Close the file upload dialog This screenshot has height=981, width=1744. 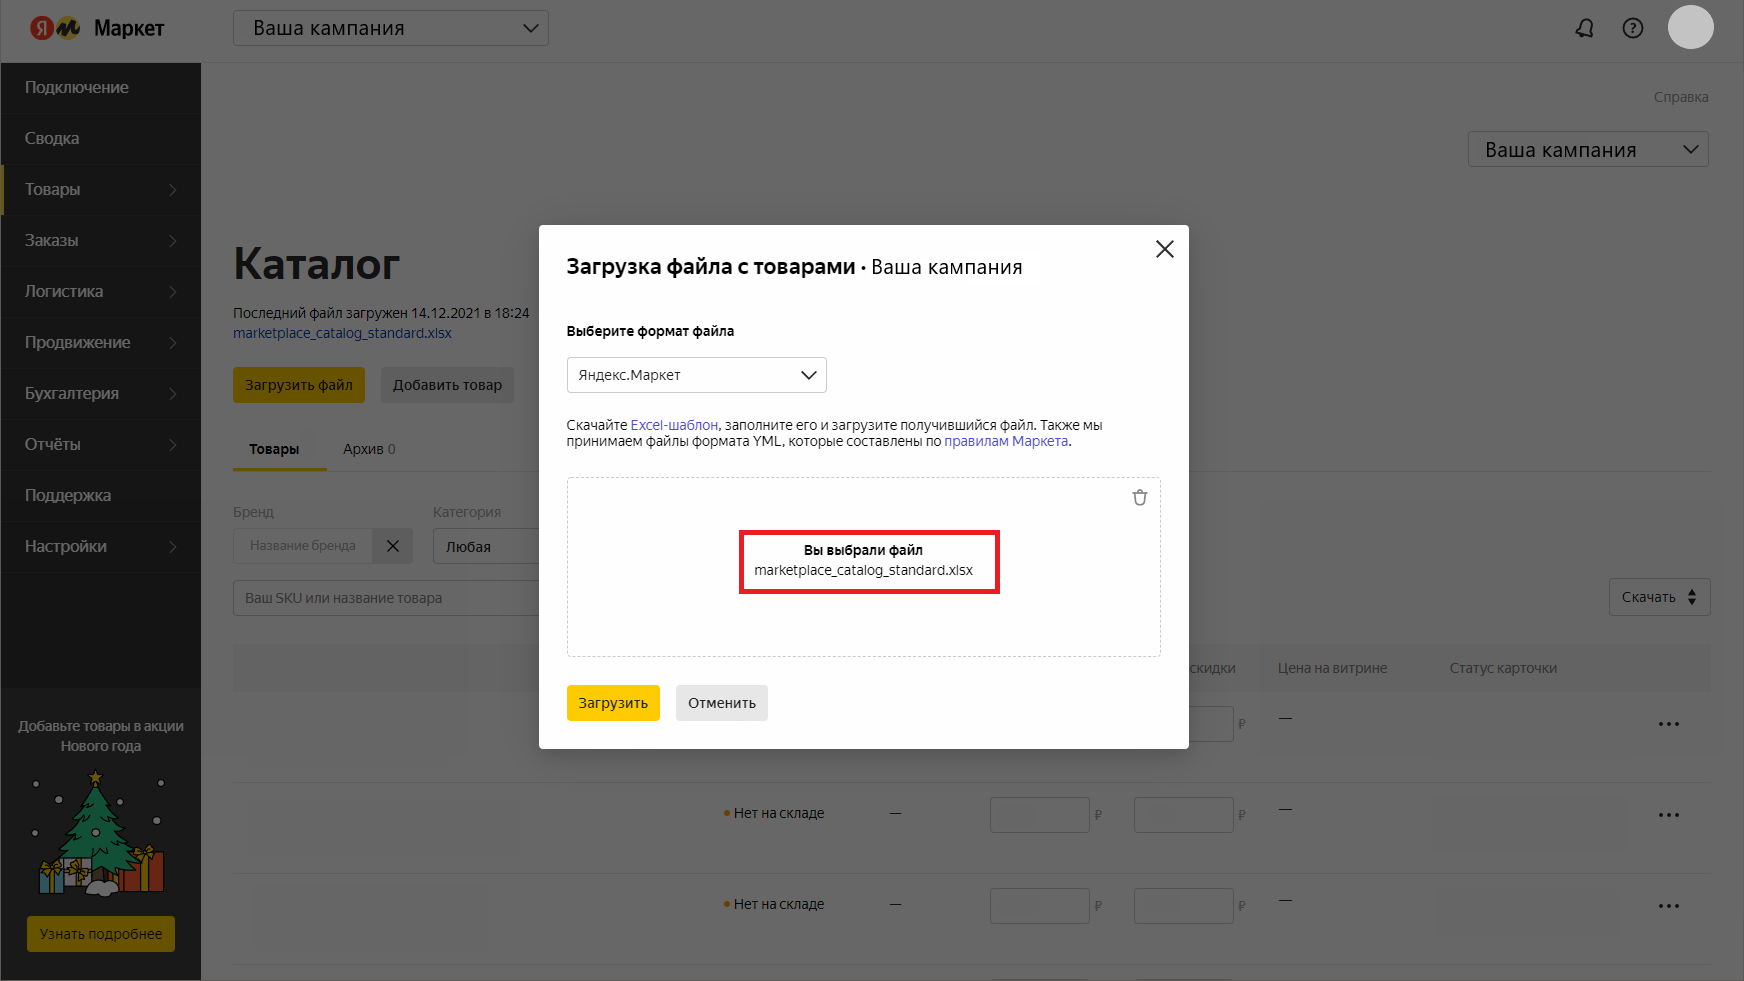click(x=1164, y=249)
